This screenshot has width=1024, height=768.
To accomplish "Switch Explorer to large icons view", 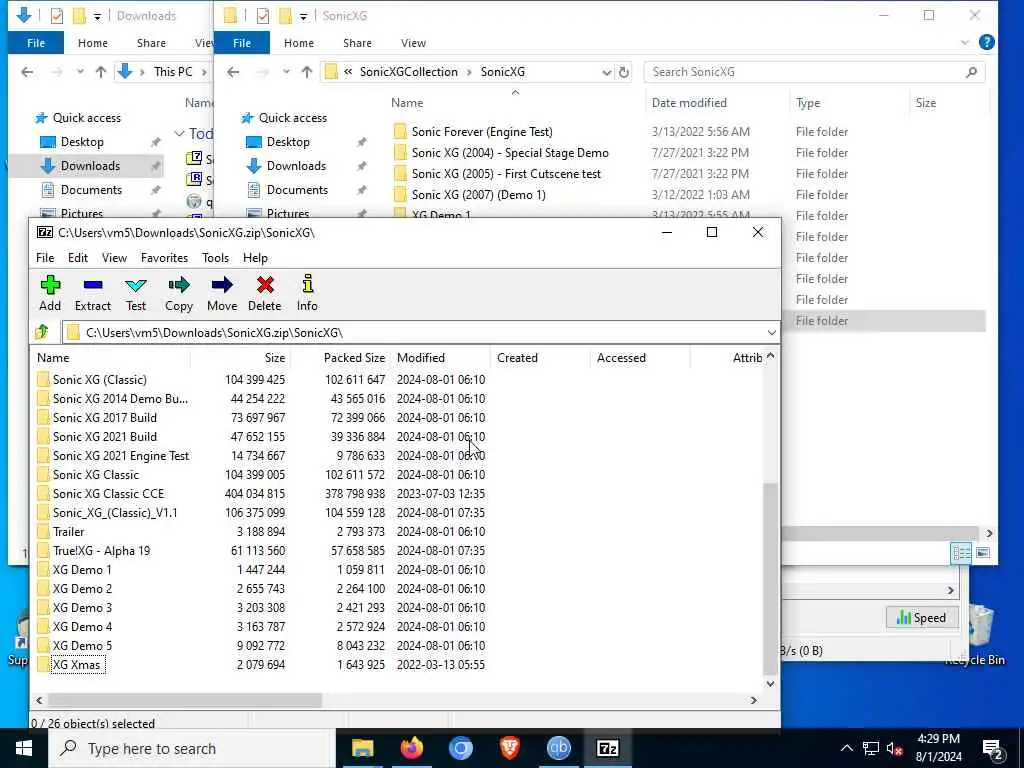I will click(x=983, y=553).
